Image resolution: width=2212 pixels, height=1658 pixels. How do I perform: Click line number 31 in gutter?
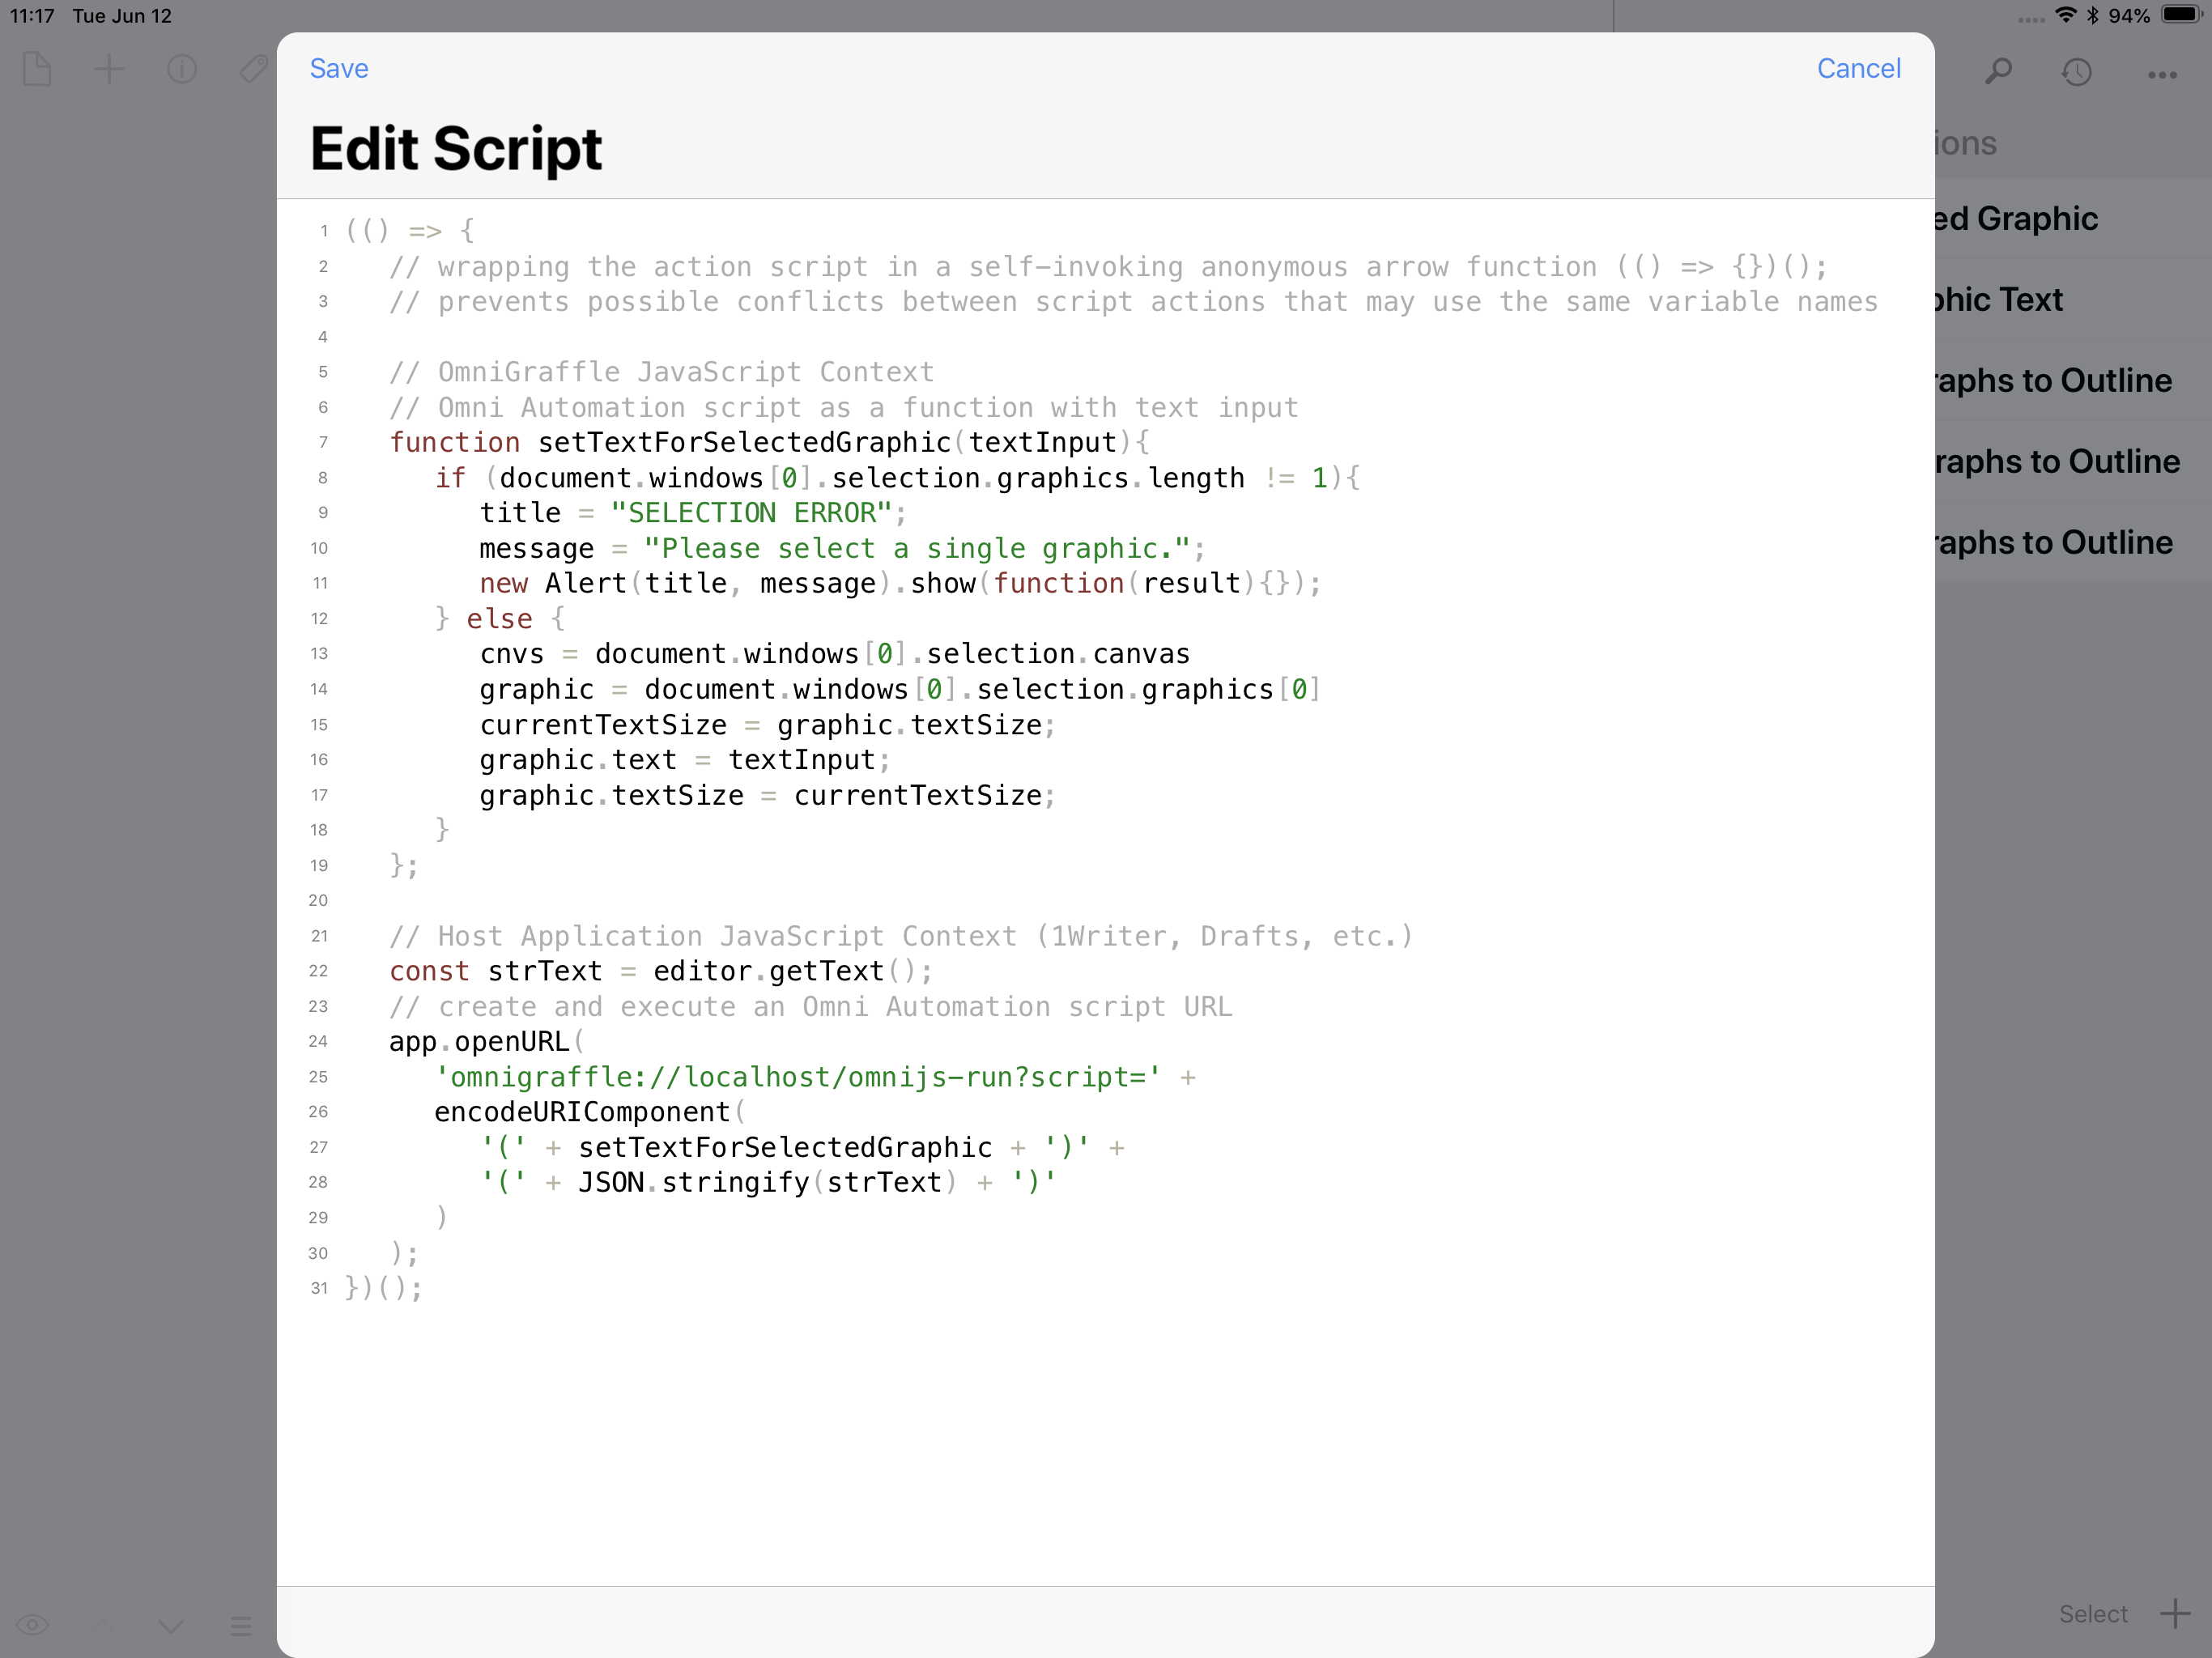pyautogui.click(x=319, y=1288)
